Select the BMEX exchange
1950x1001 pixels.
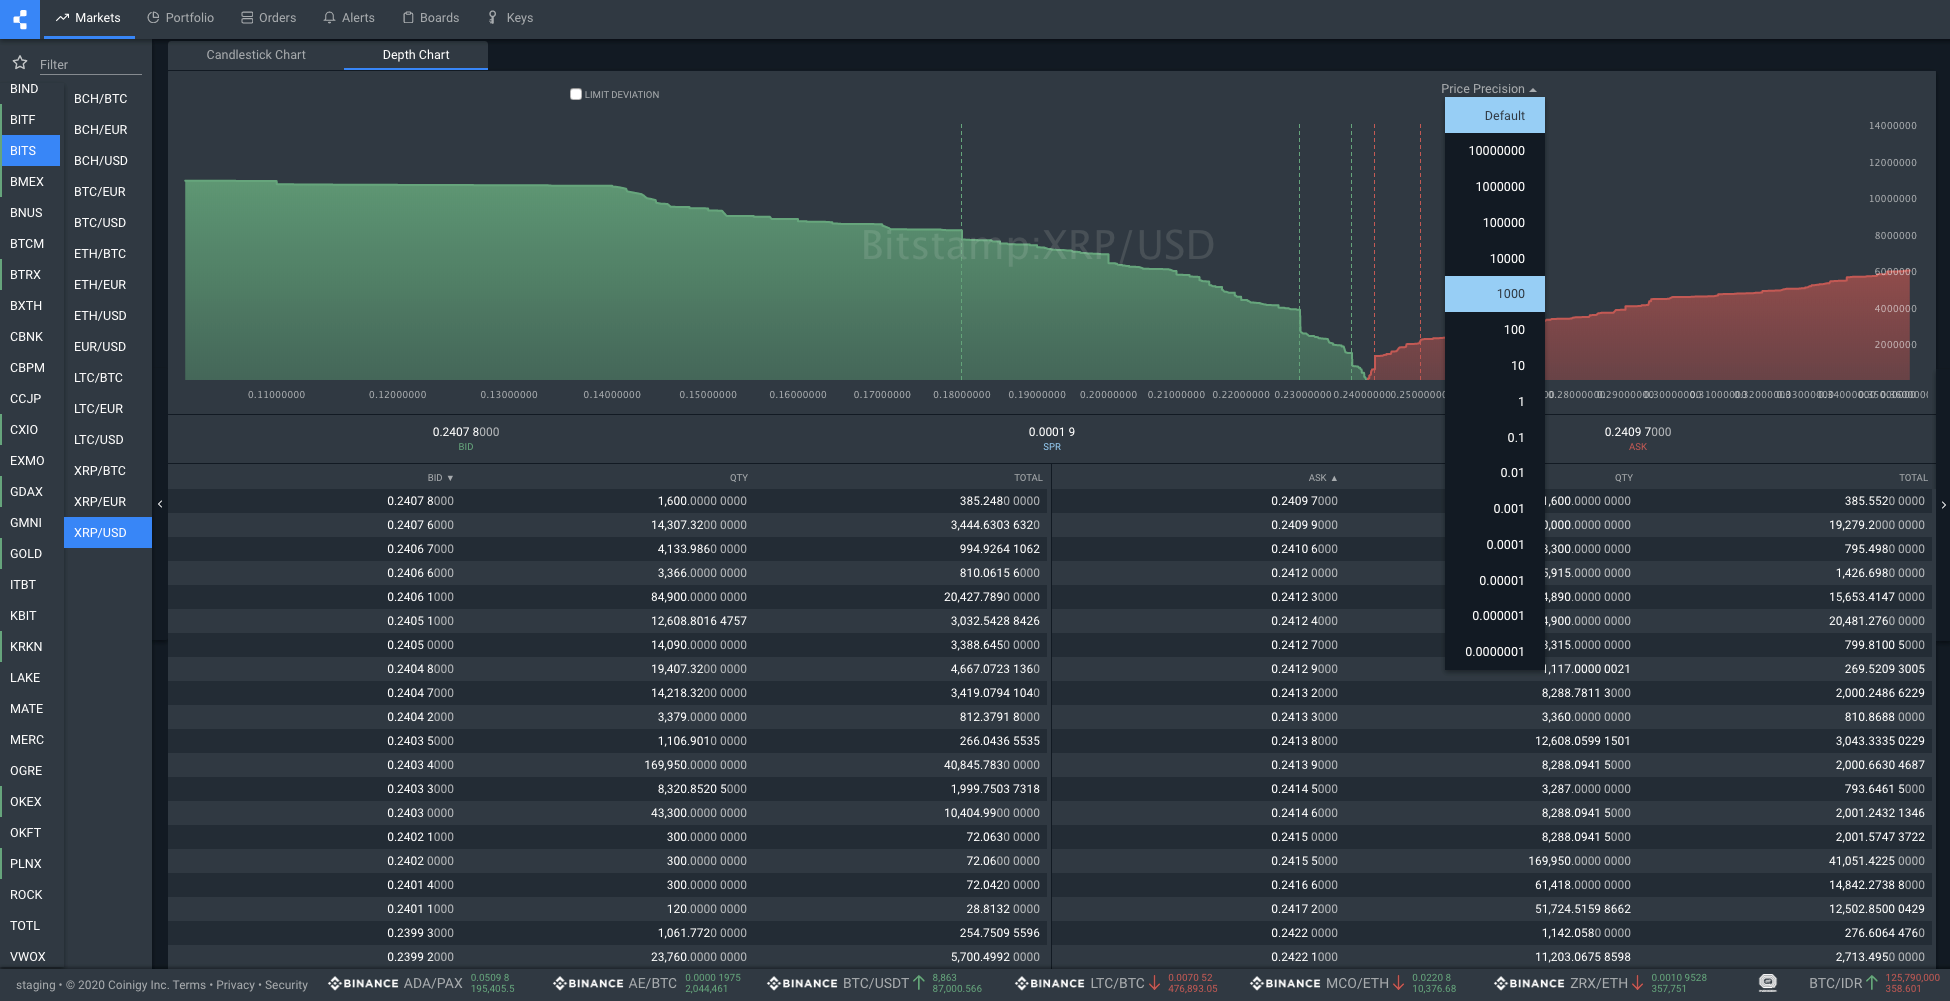pyautogui.click(x=30, y=182)
